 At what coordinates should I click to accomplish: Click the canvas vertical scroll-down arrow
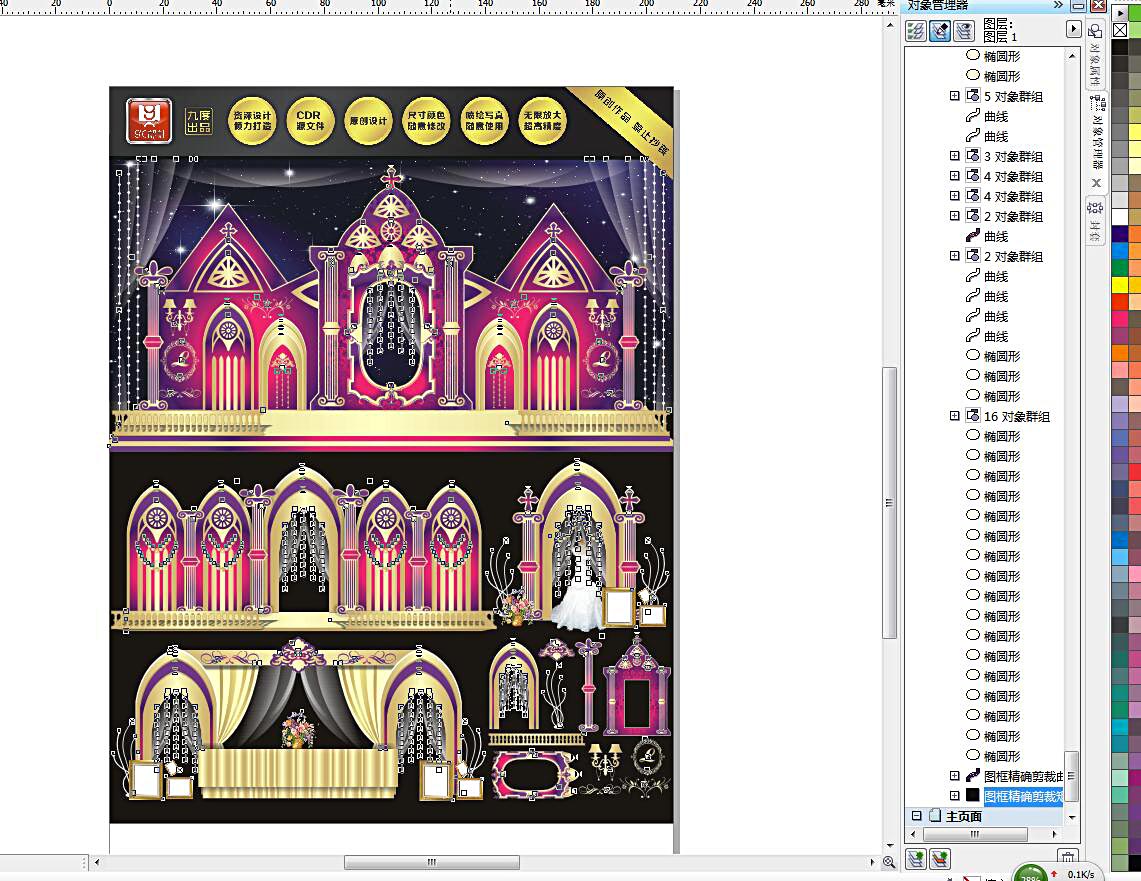tap(889, 846)
